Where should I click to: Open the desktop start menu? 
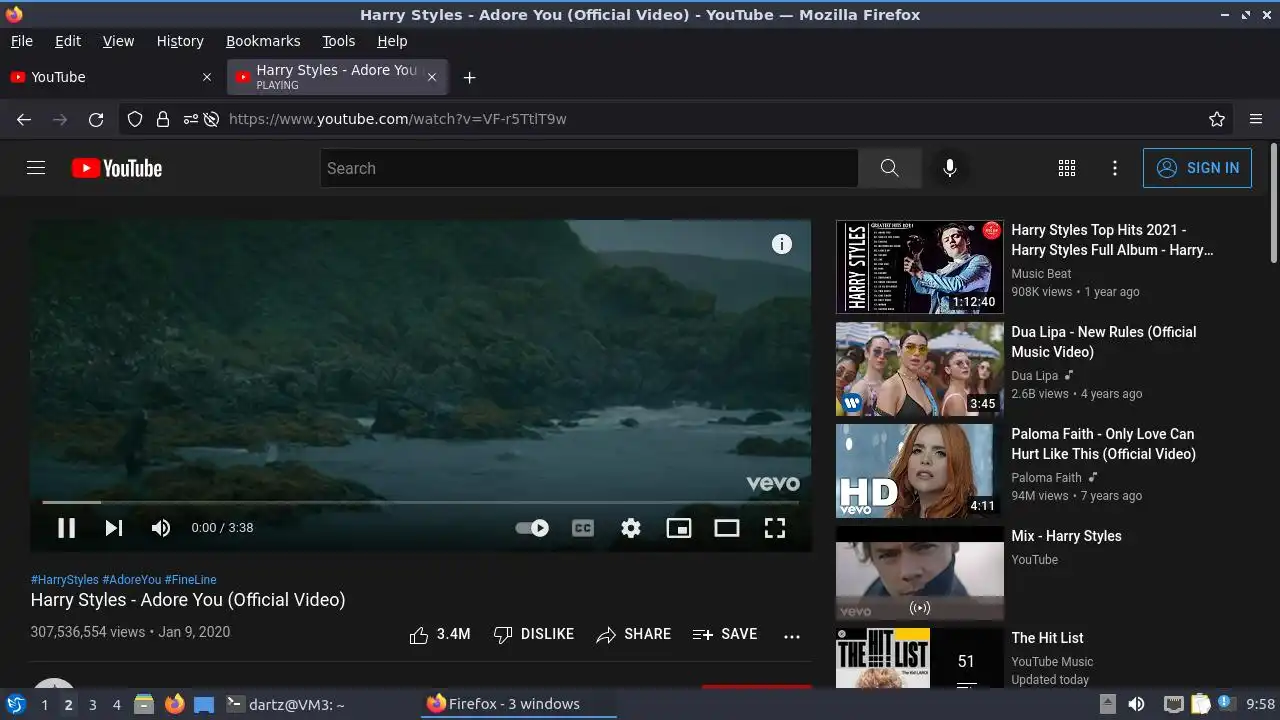16,704
